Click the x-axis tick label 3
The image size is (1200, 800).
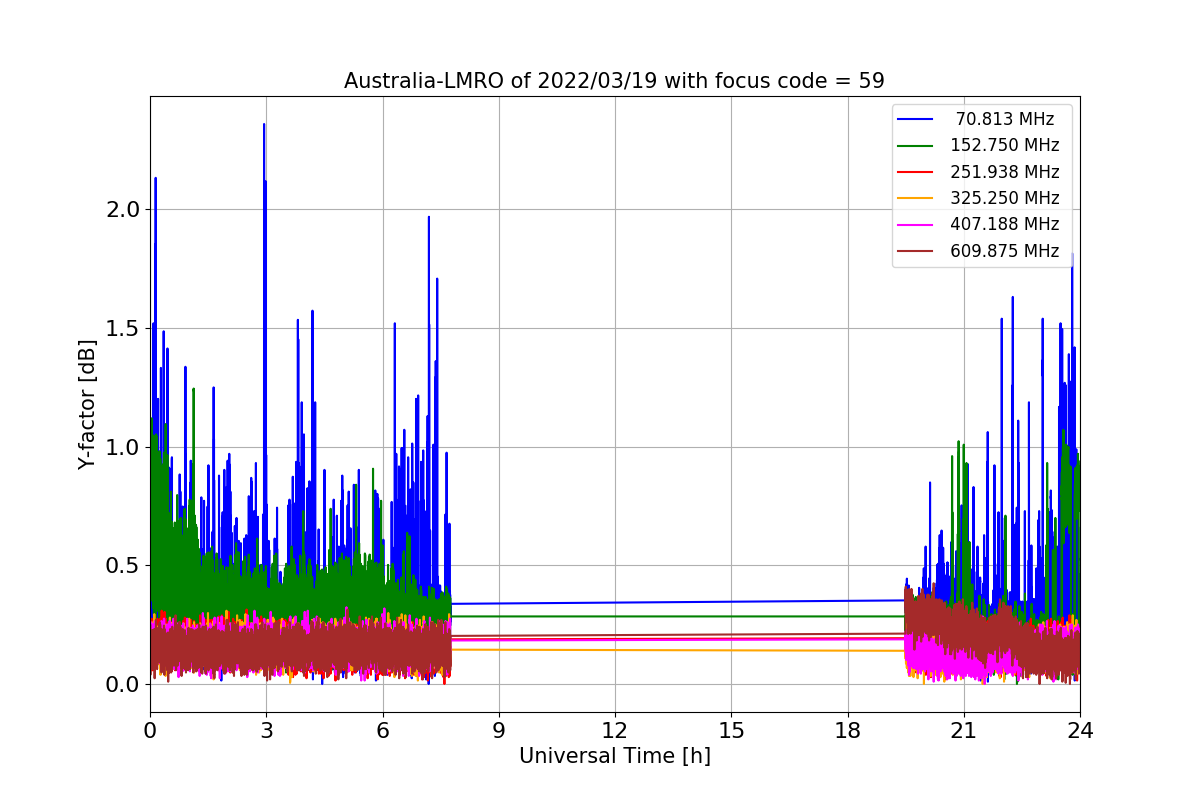tap(266, 731)
